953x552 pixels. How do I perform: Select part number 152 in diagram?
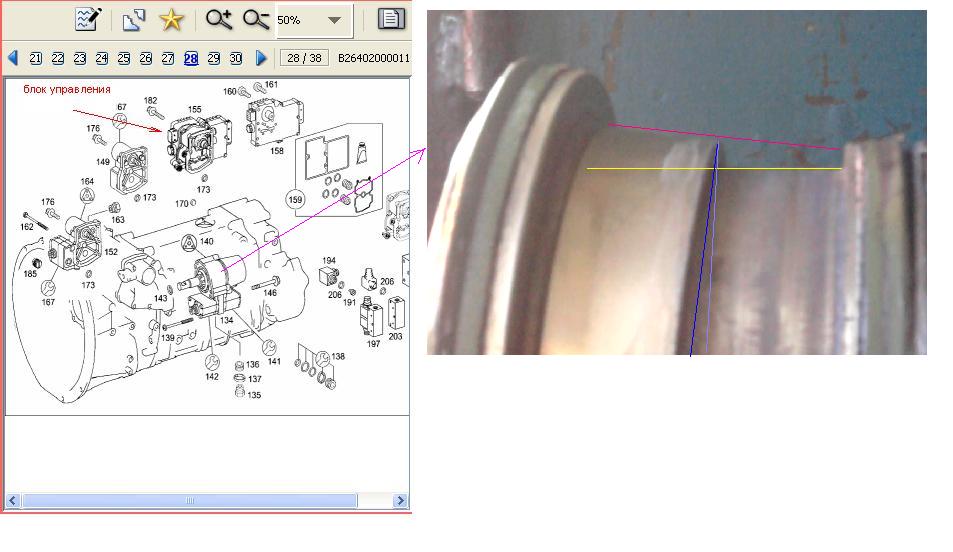point(111,252)
